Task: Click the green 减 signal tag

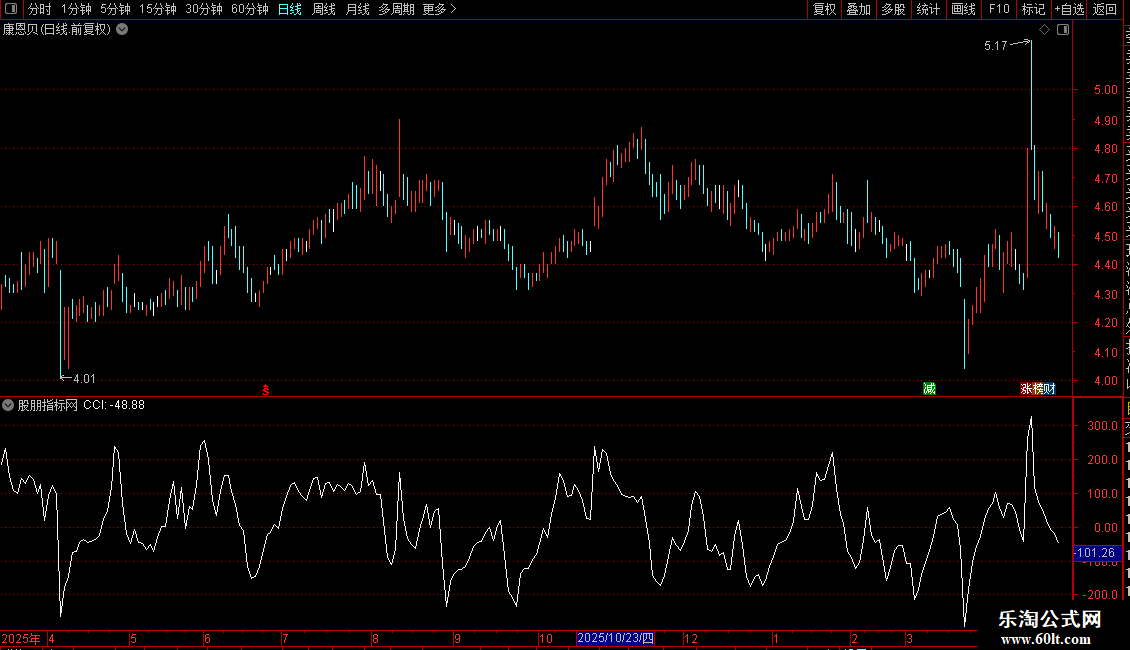Action: [x=930, y=389]
